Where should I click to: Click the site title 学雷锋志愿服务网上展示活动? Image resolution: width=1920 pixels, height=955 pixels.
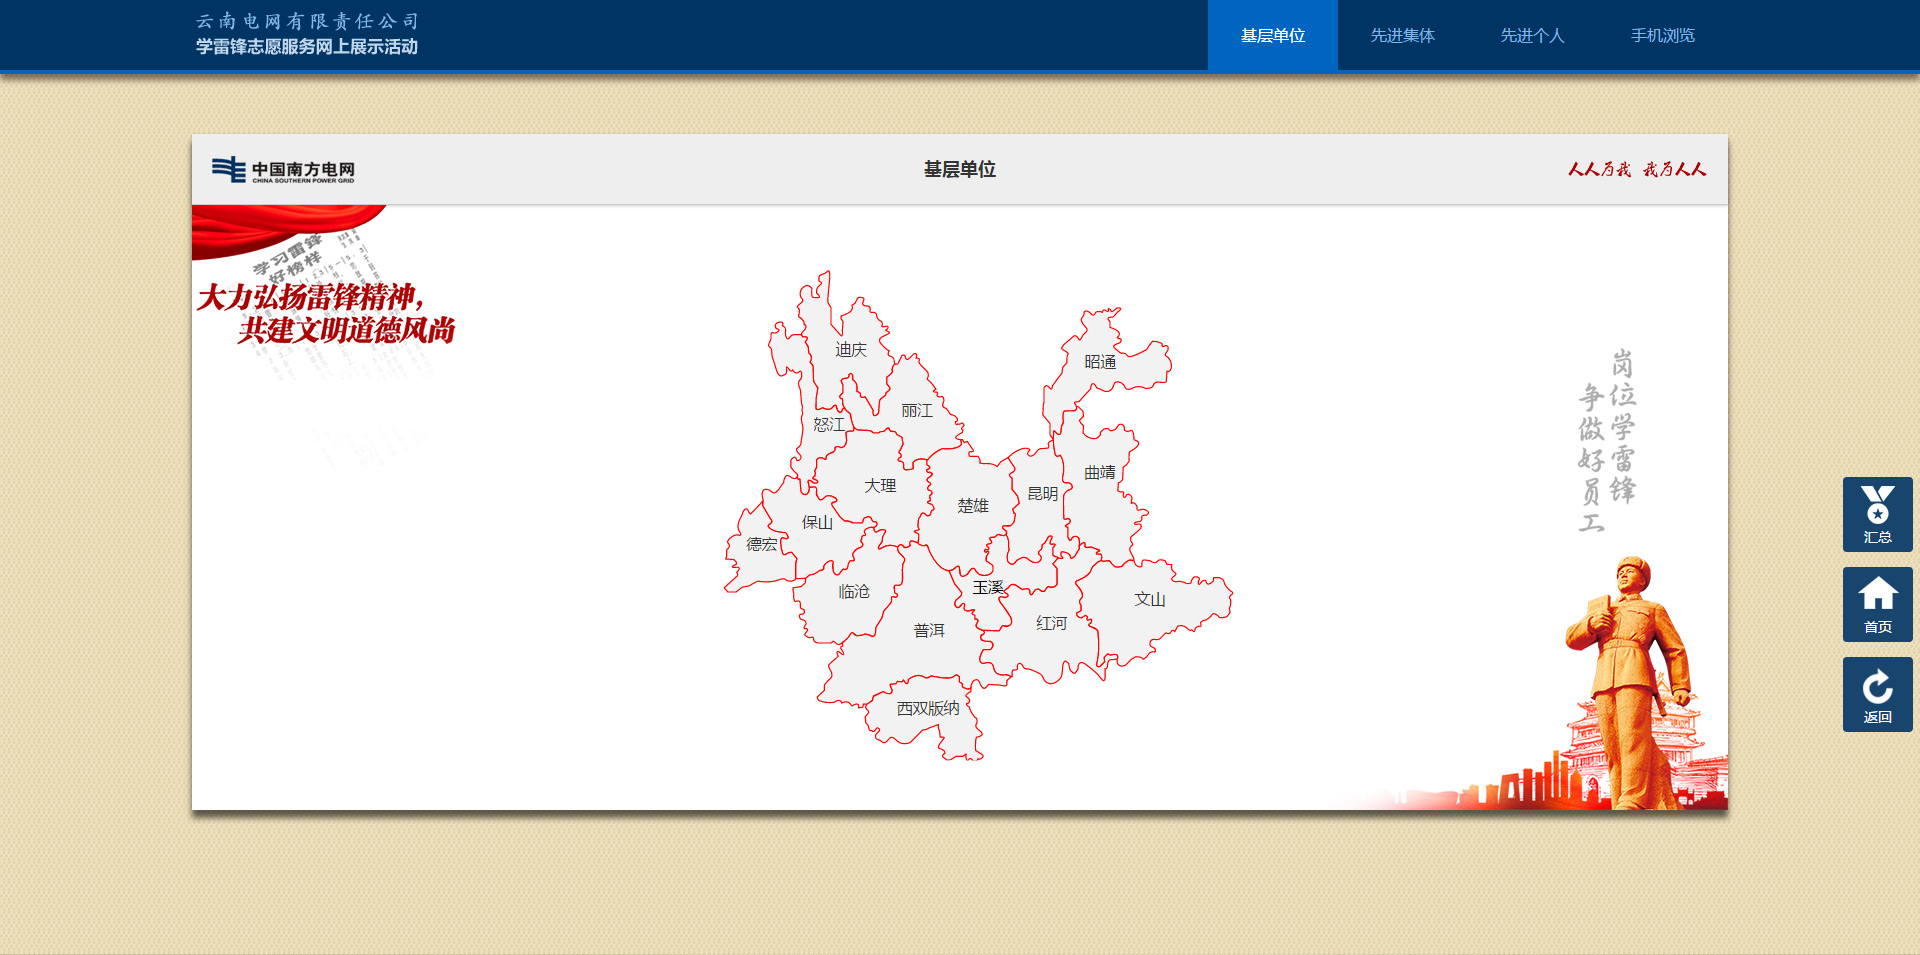307,47
